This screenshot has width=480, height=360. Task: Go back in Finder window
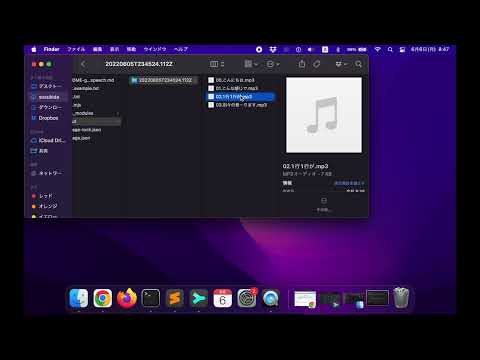tap(83, 64)
